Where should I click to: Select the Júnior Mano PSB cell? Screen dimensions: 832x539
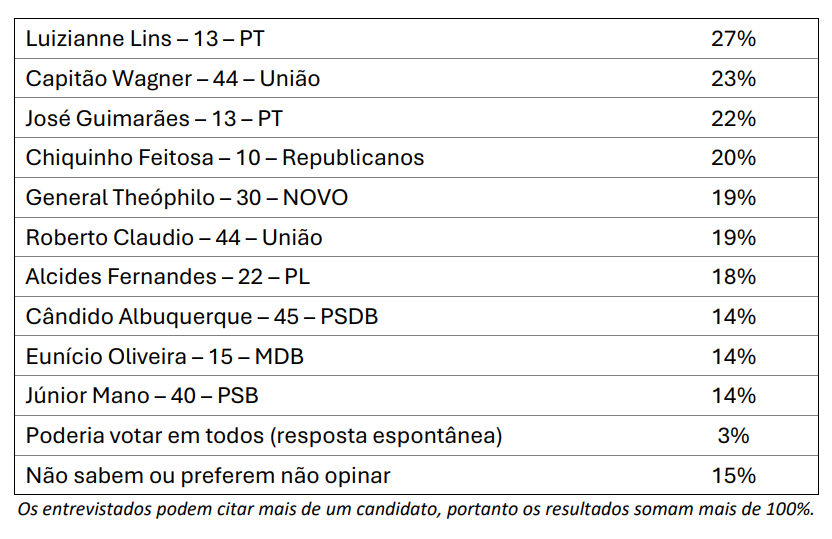coord(142,396)
